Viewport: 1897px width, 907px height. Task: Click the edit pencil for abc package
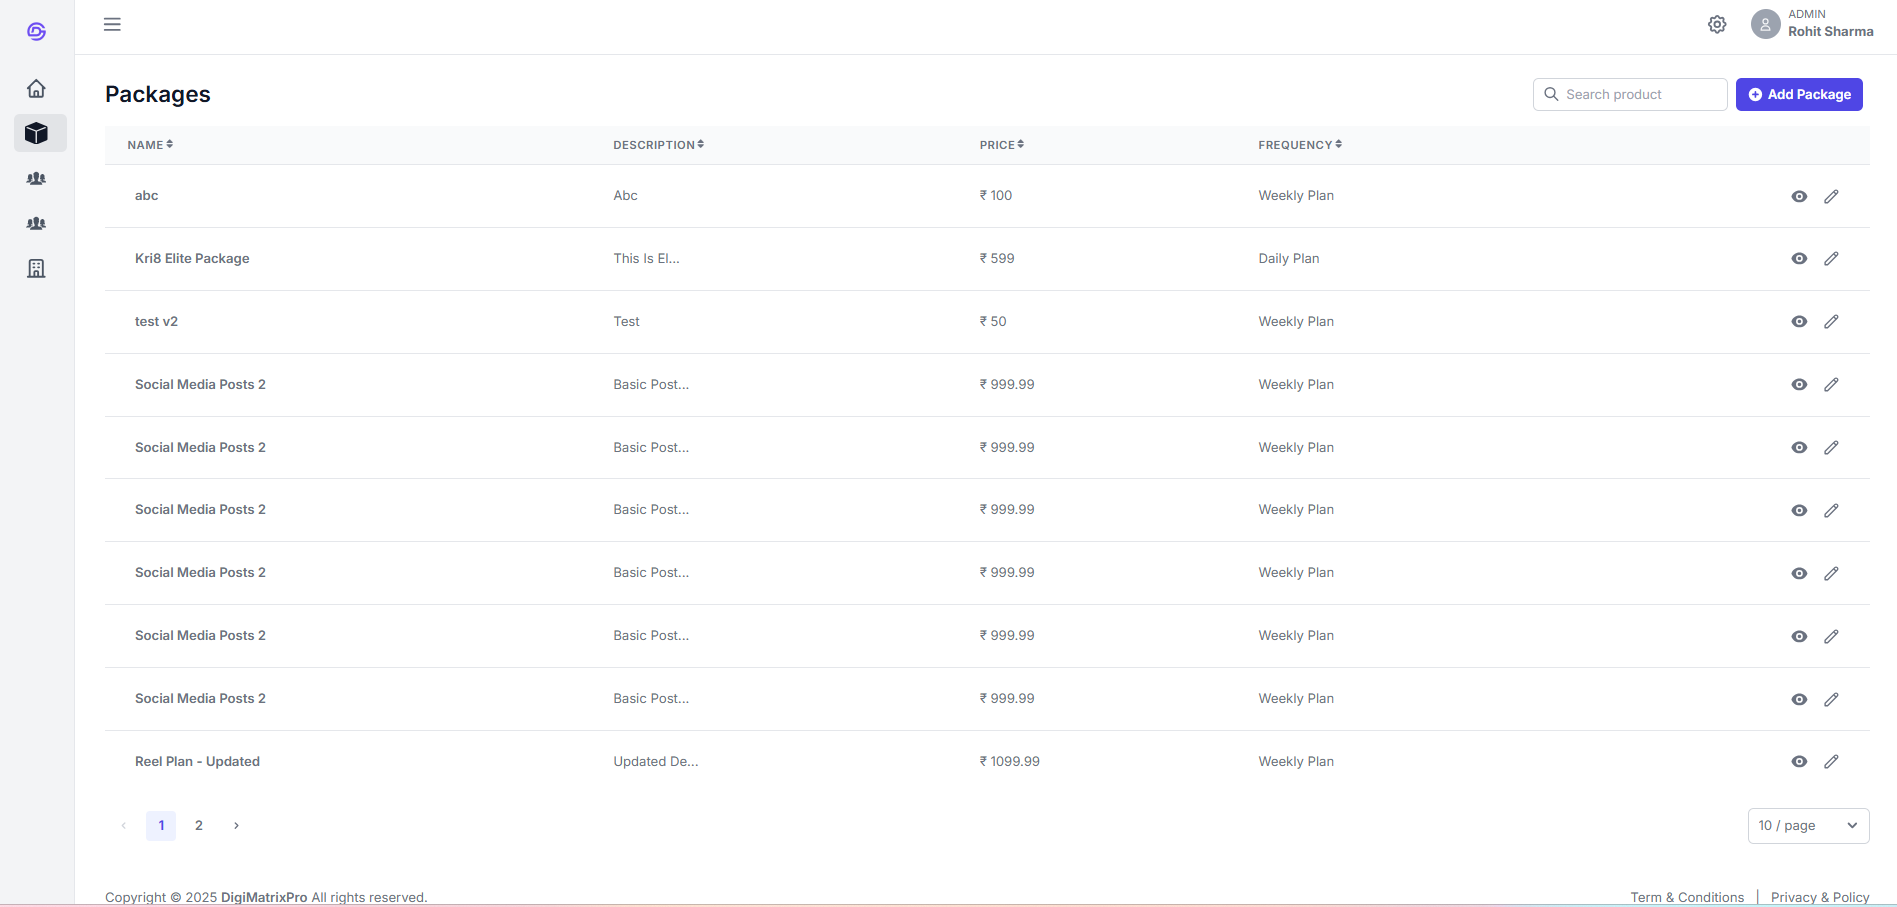[x=1831, y=197]
